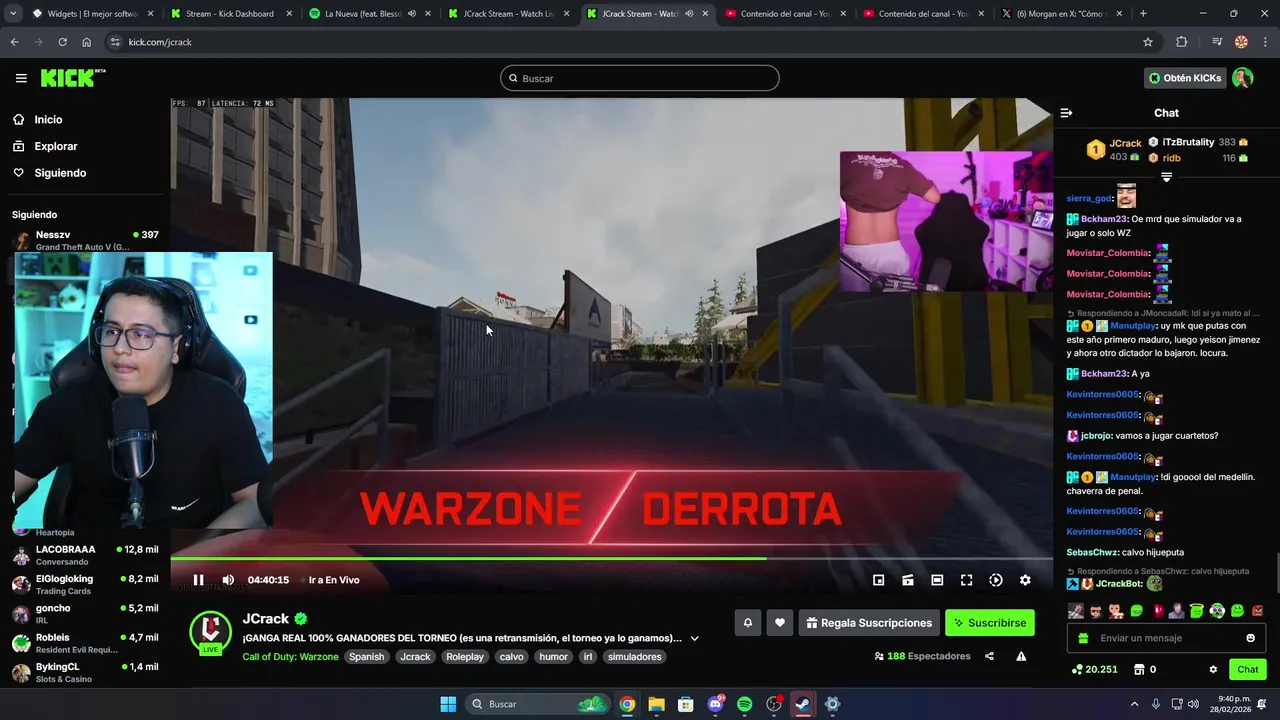This screenshot has height=720, width=1280.
Task: Click the chat message input field
Action: (1166, 638)
